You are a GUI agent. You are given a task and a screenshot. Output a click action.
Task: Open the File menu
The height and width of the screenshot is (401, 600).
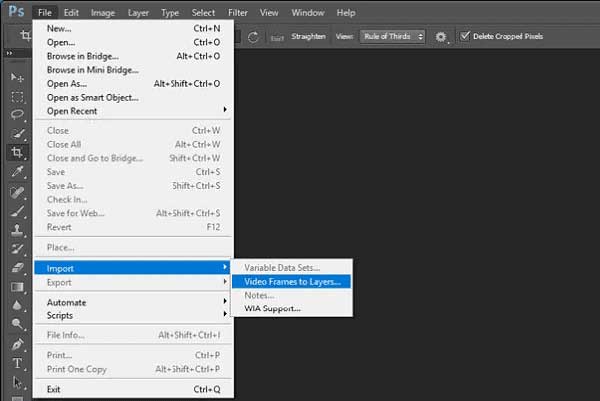tap(45, 13)
